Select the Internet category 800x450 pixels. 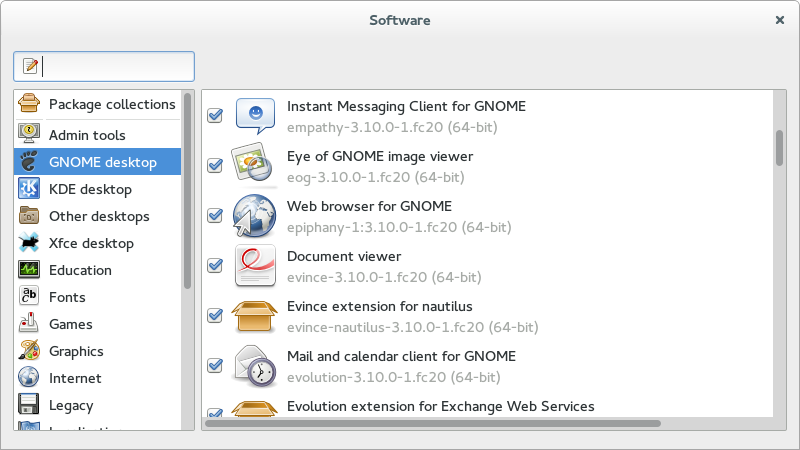(x=75, y=378)
